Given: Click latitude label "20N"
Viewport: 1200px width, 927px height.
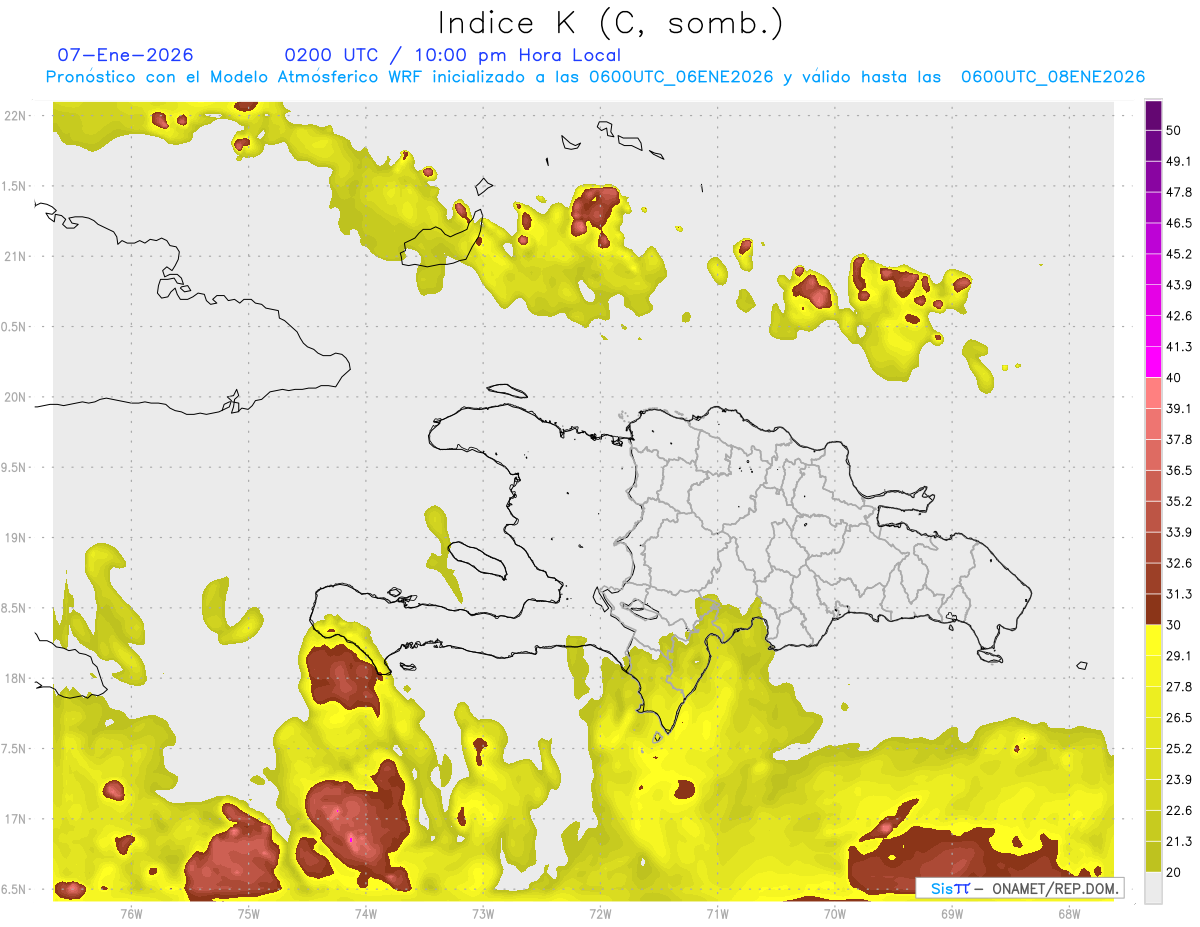Looking at the screenshot, I should coord(16,397).
